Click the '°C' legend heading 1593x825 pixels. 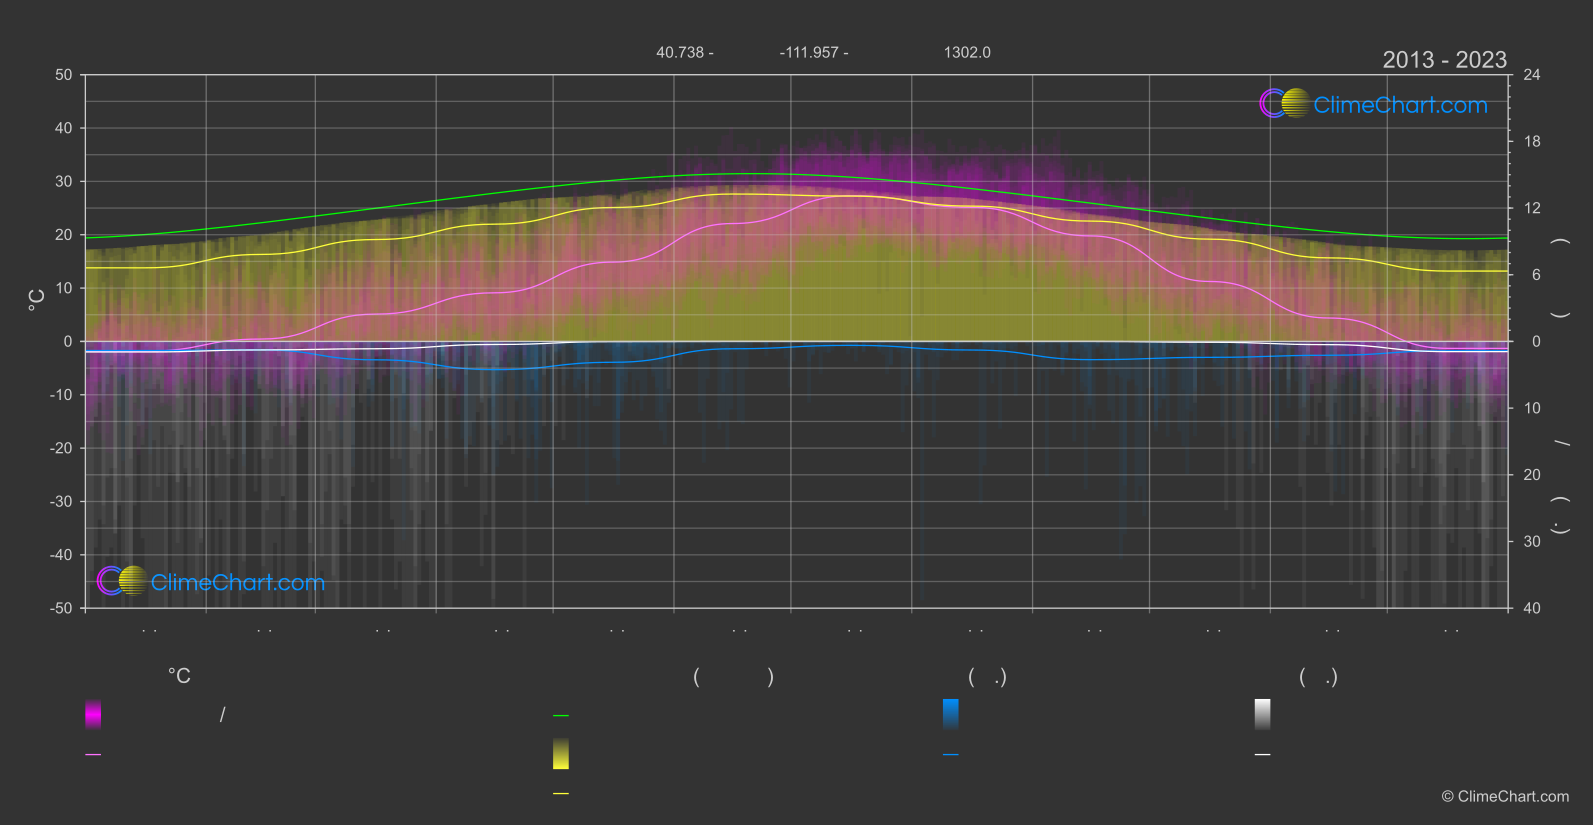pos(179,677)
